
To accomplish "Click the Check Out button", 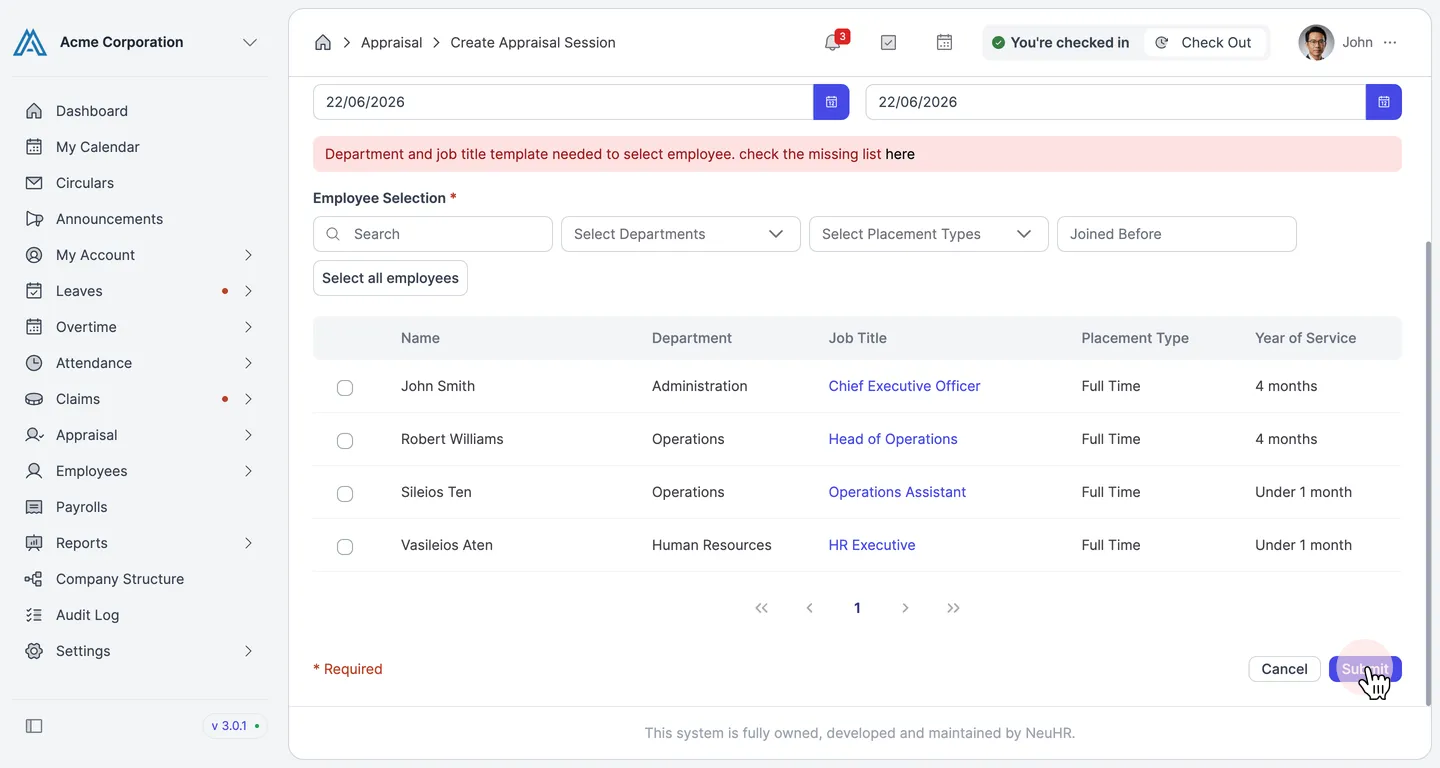I will tap(1205, 42).
